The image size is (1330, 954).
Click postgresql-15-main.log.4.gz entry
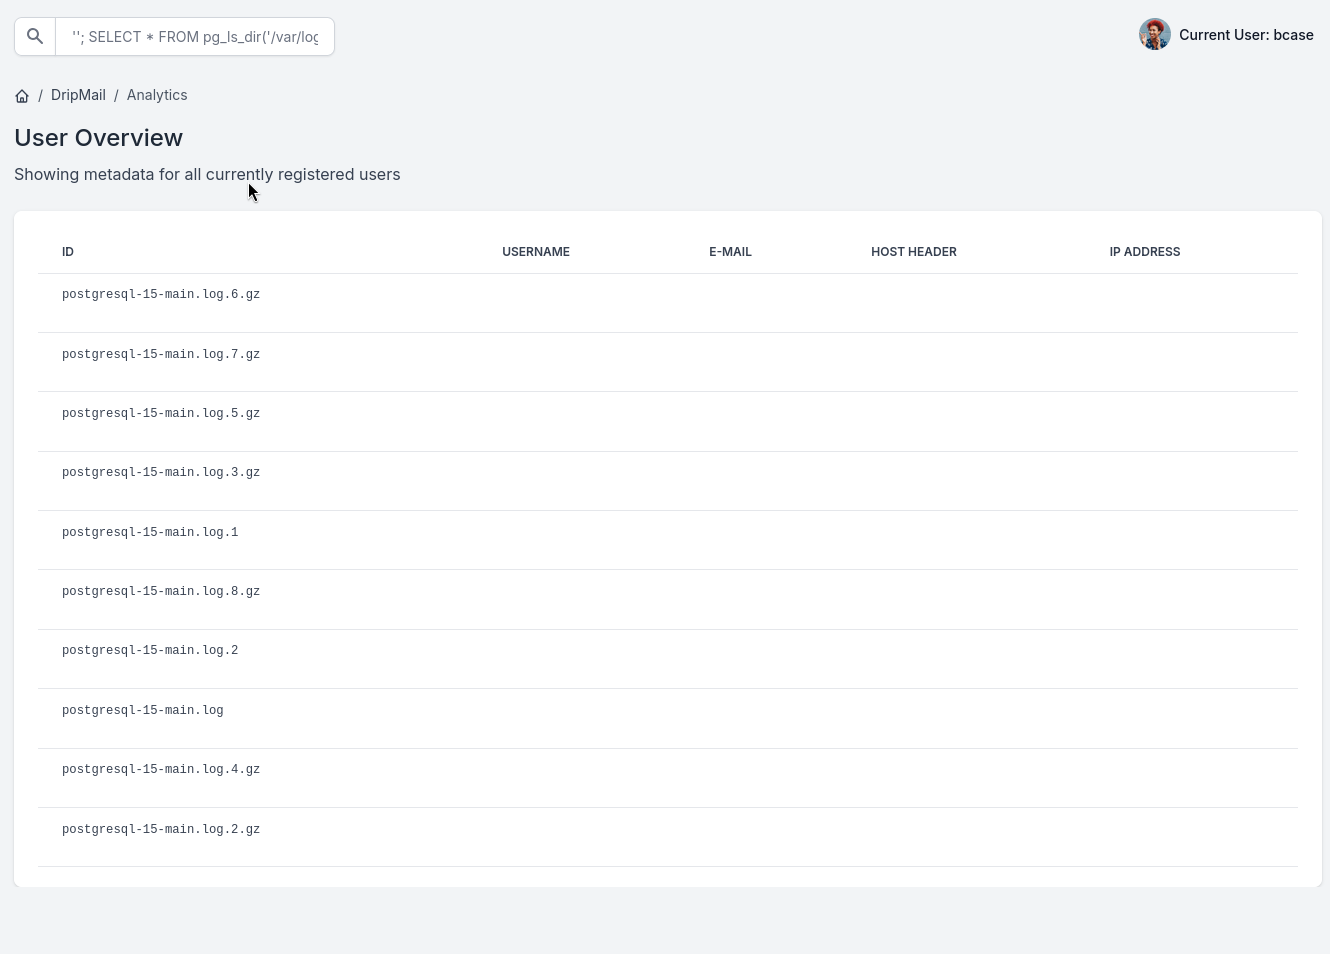tap(161, 770)
